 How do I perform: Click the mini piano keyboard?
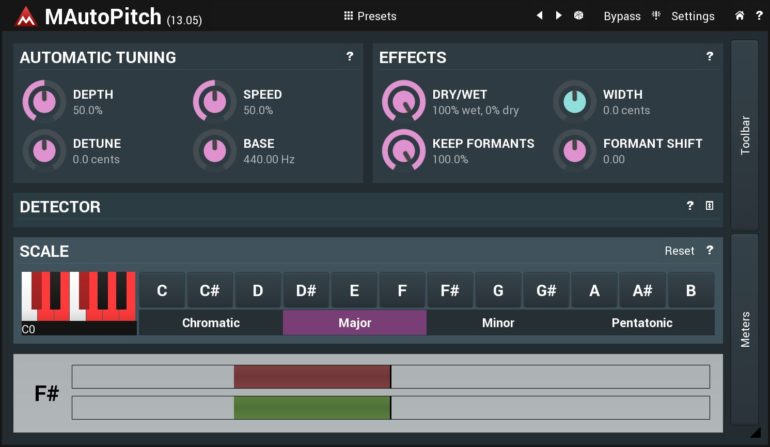pos(79,296)
